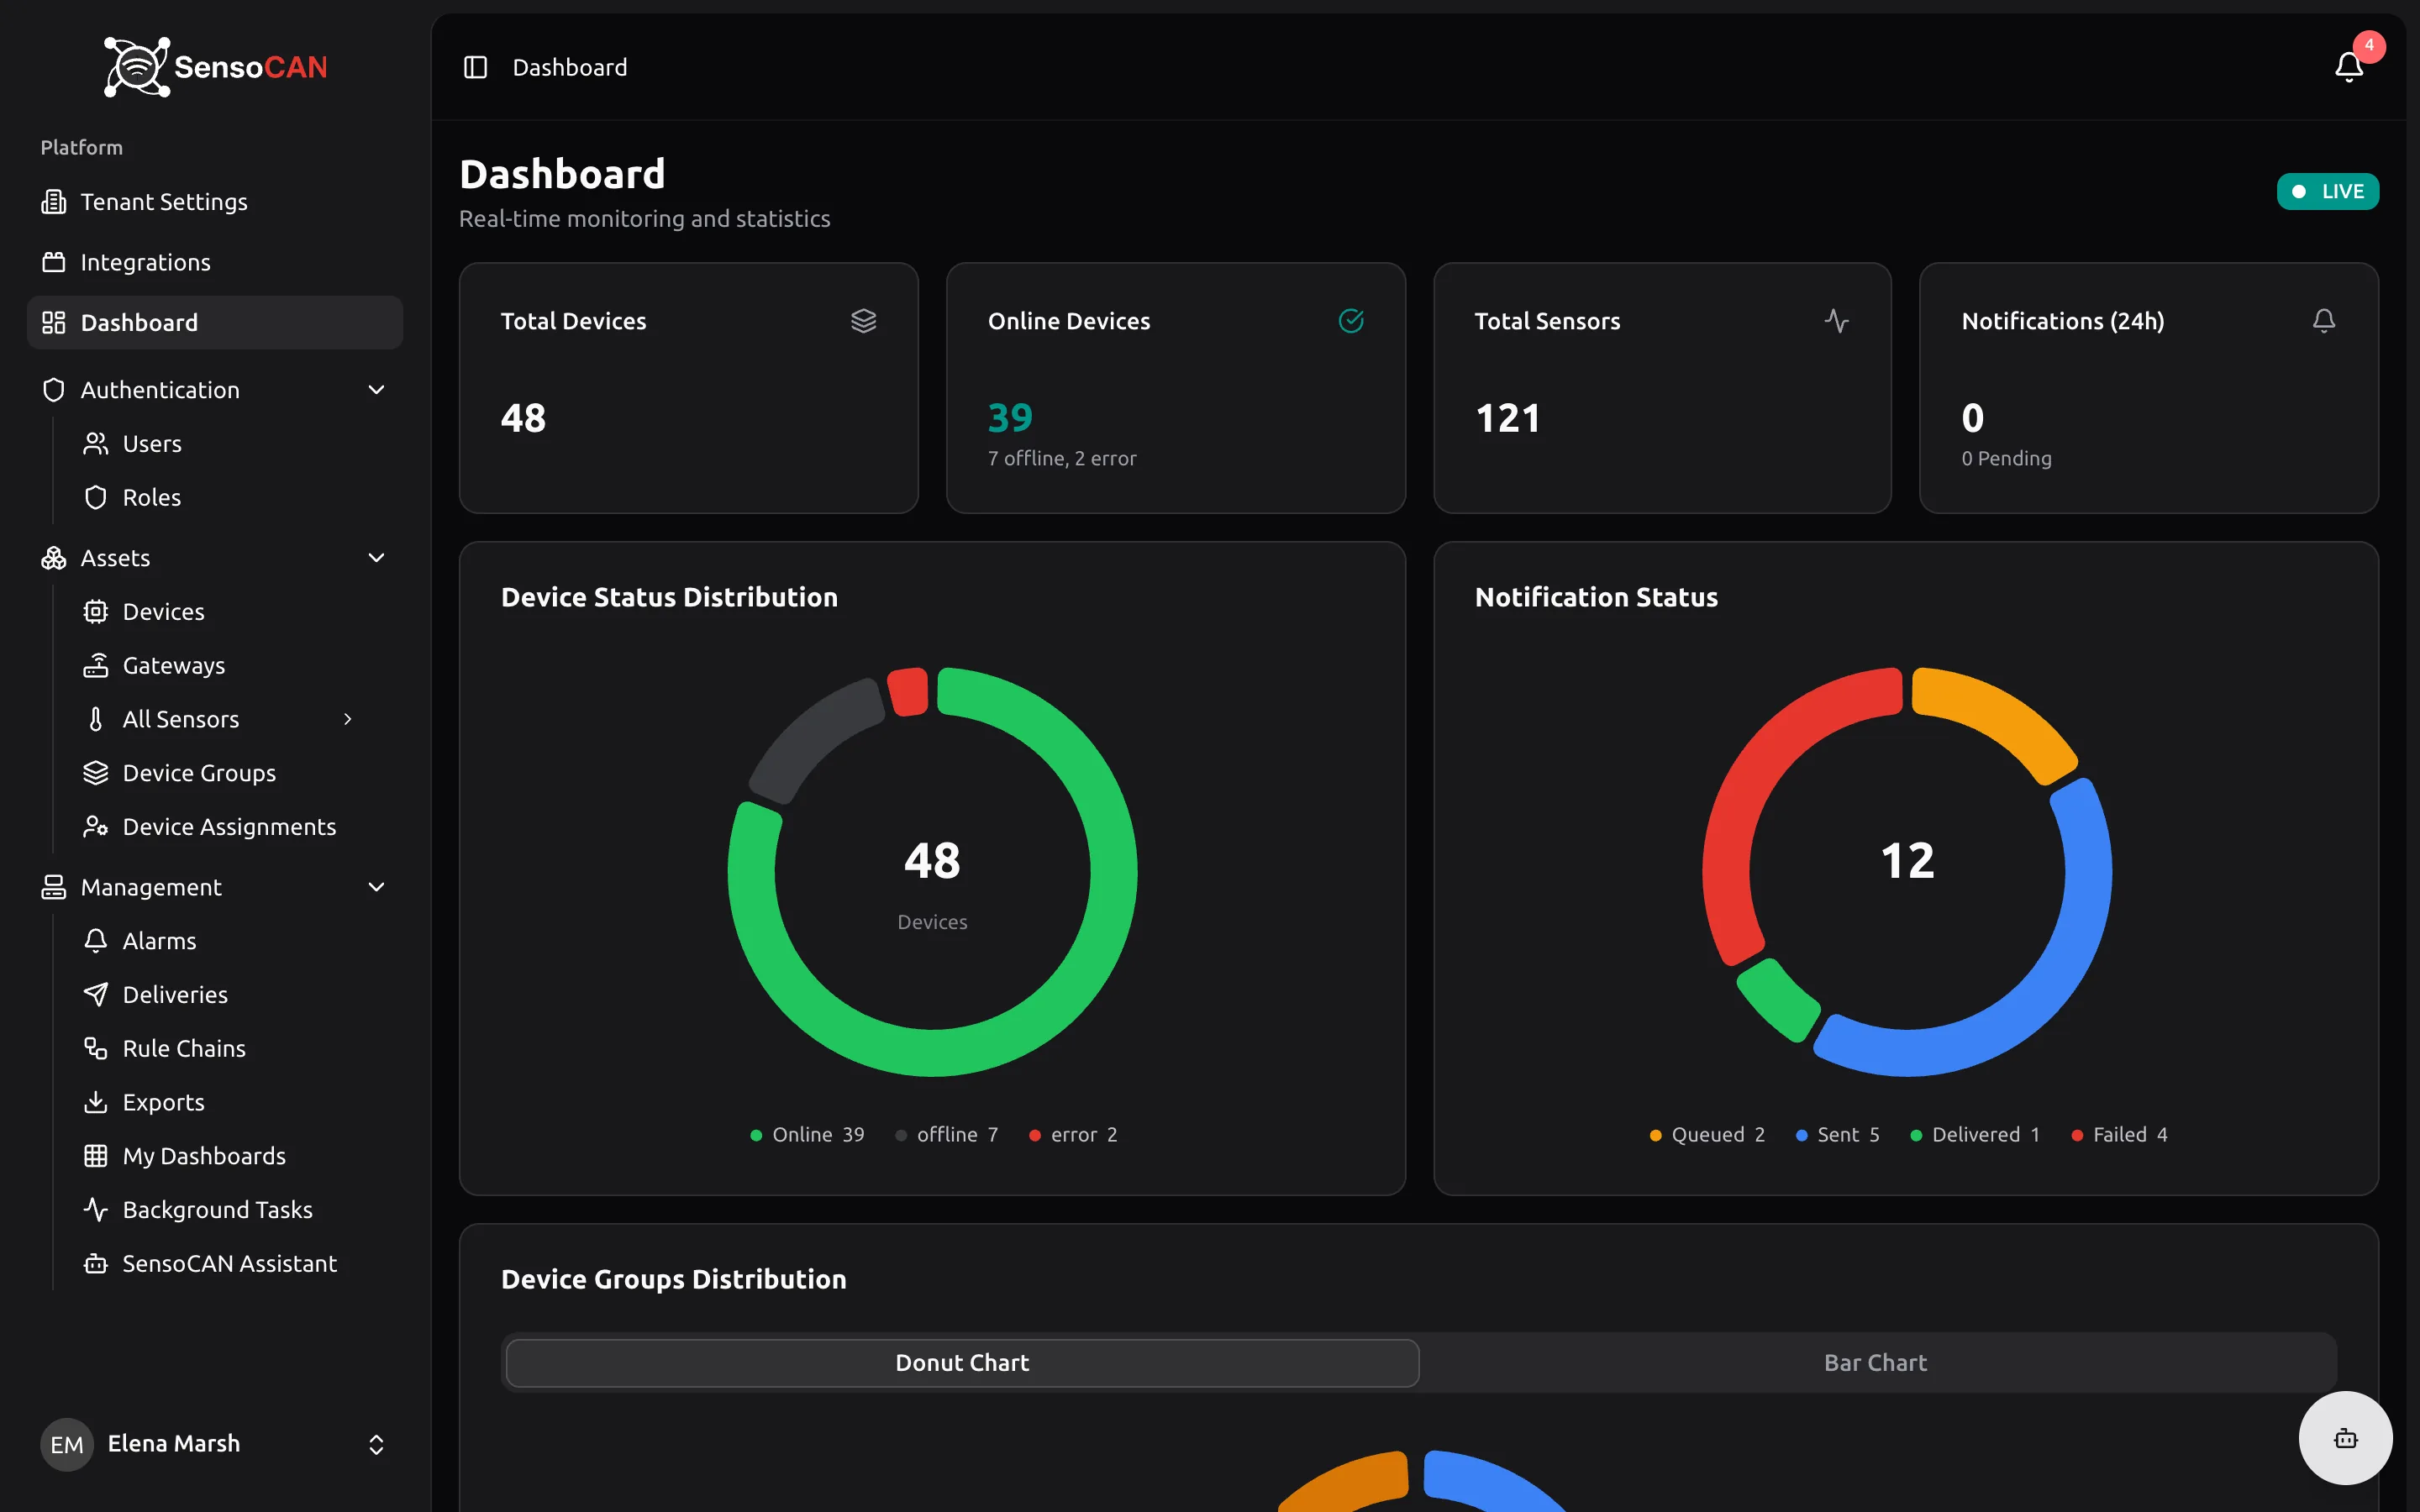The height and width of the screenshot is (1512, 2420).
Task: Click the Users people icon
Action: coord(95,444)
